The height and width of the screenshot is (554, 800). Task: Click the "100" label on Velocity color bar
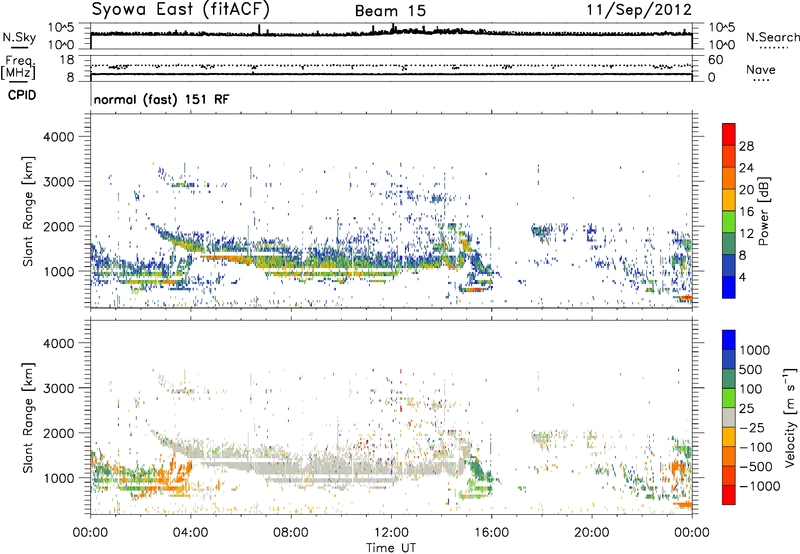click(750, 389)
